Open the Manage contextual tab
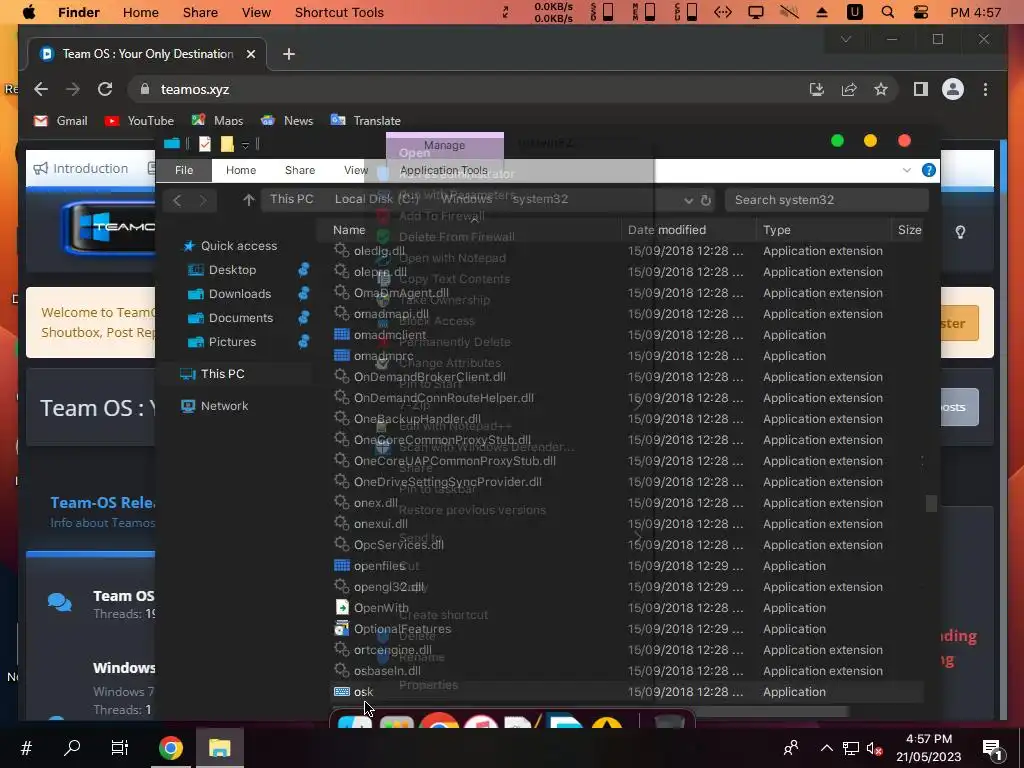Image resolution: width=1024 pixels, height=768 pixels. [x=445, y=145]
